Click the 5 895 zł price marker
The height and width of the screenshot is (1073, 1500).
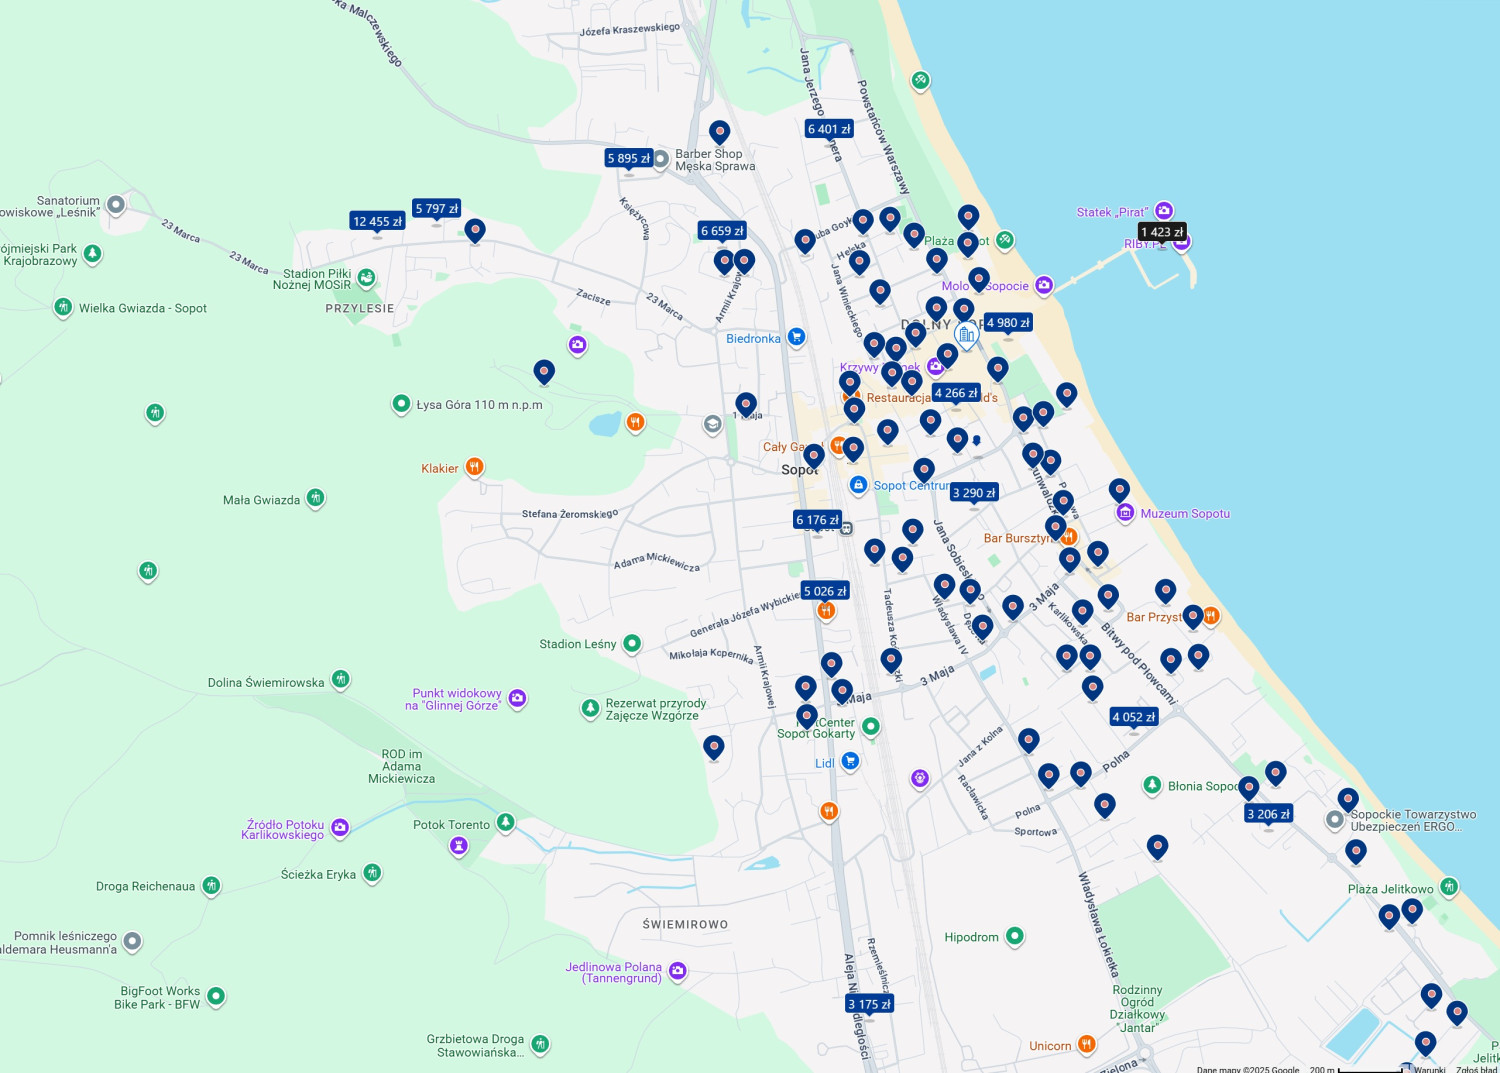pos(629,158)
